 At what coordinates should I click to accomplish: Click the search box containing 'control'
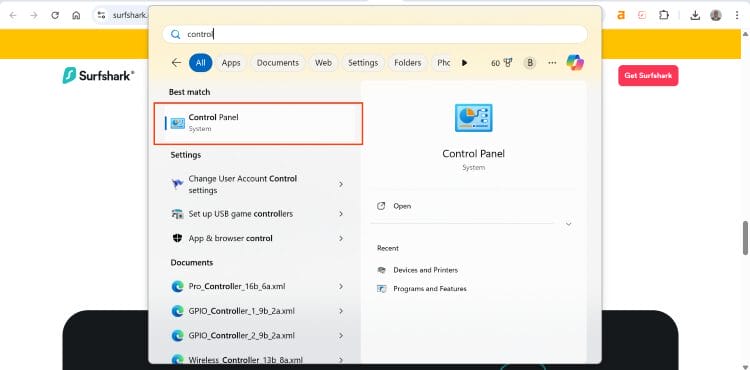coord(375,34)
